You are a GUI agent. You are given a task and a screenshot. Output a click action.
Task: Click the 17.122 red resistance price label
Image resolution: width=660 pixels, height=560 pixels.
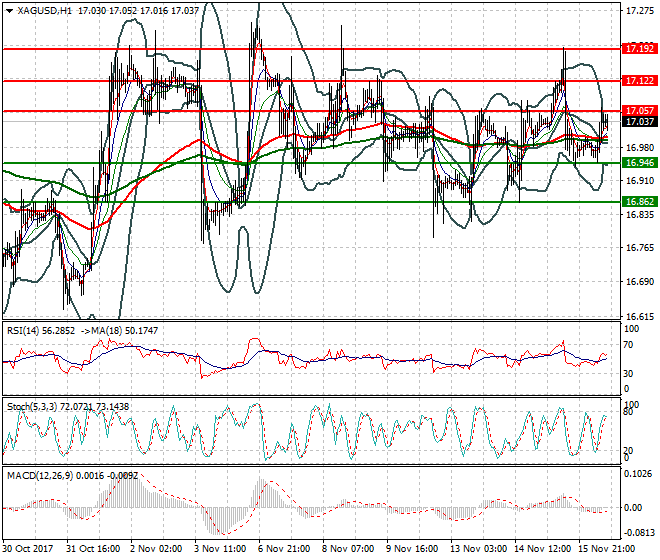point(639,80)
